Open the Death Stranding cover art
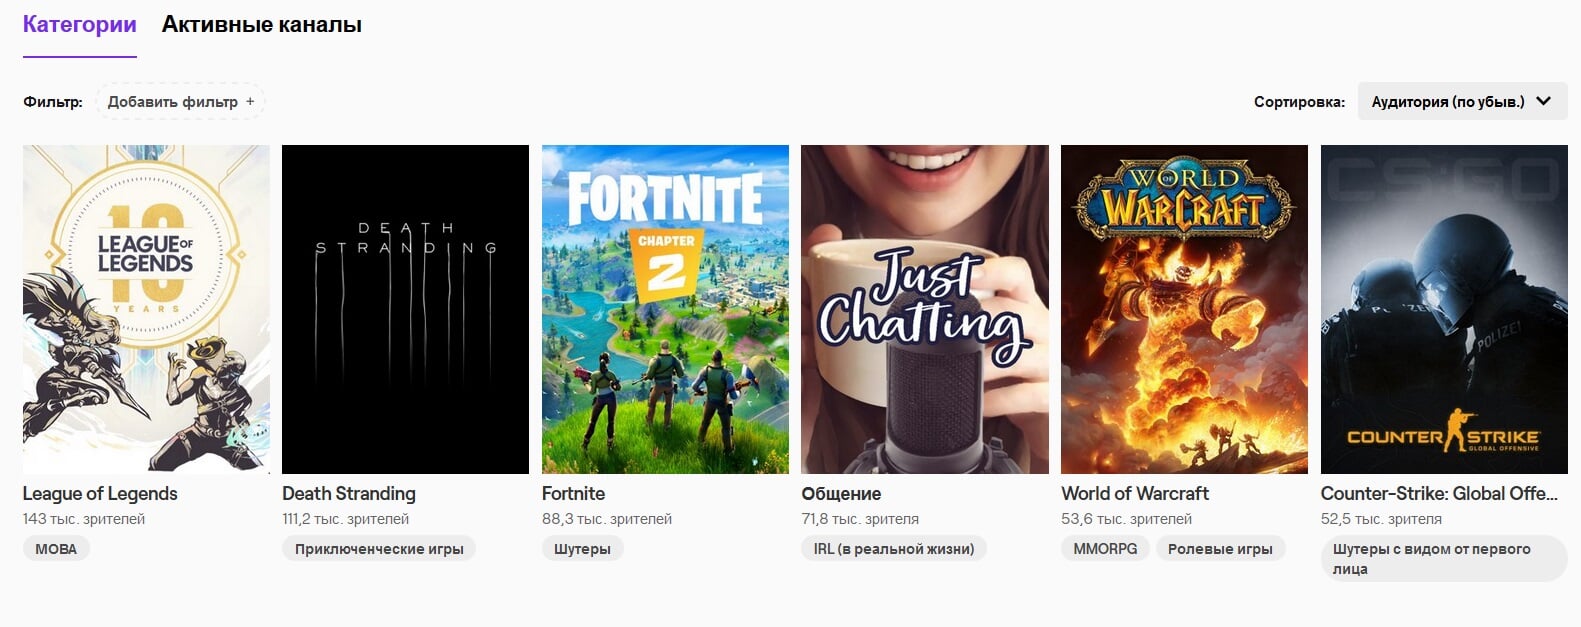The width and height of the screenshot is (1581, 627). (405, 309)
